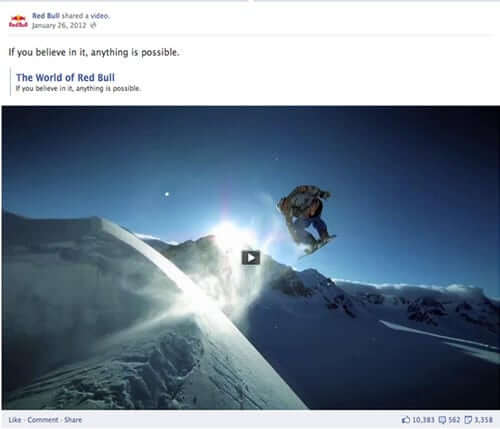View the 10,383 likes count
Screen dimensions: 500x429
[x=423, y=420]
